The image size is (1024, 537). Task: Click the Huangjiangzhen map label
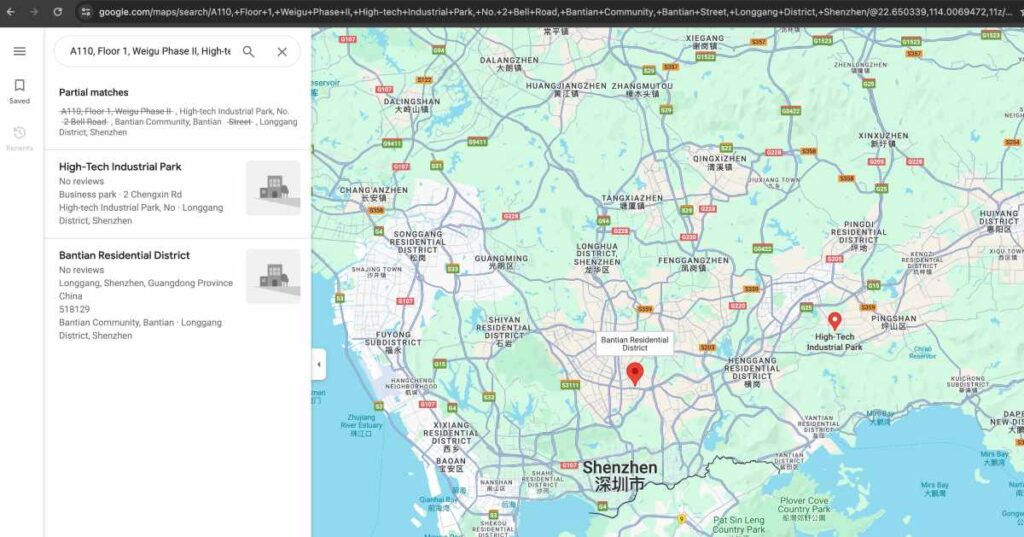(566, 90)
